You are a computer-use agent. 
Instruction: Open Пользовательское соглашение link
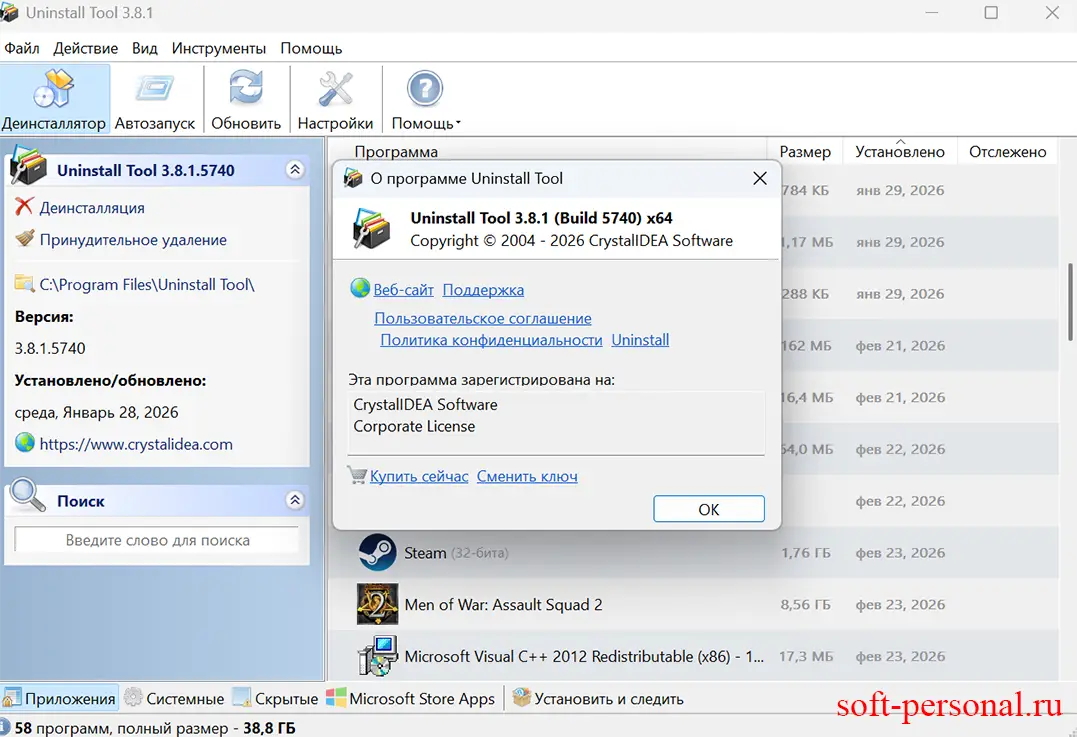[483, 319]
